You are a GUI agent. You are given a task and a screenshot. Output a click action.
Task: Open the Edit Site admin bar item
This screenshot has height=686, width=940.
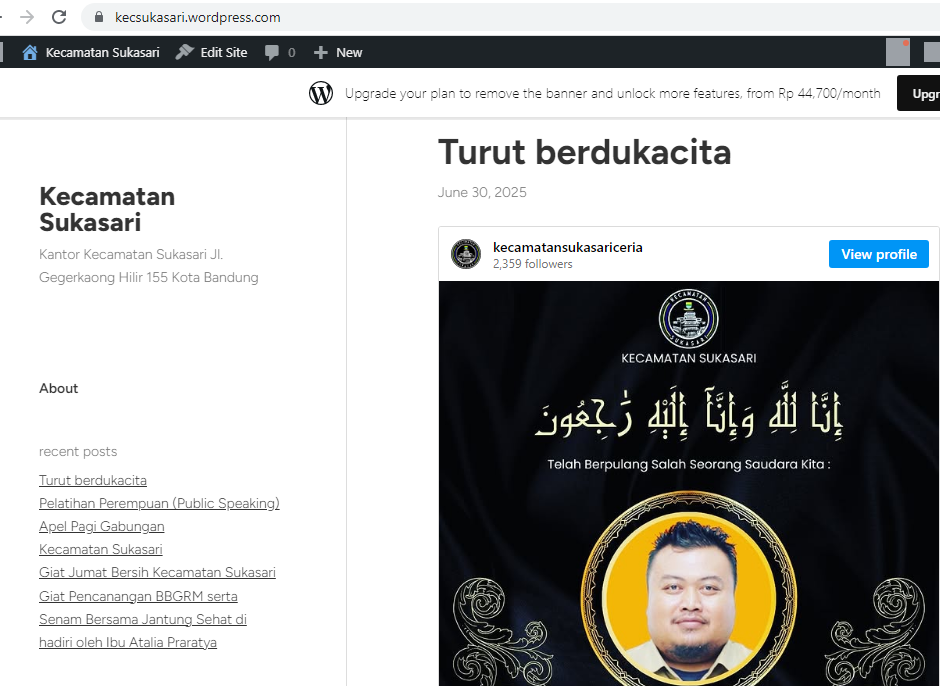tap(212, 52)
